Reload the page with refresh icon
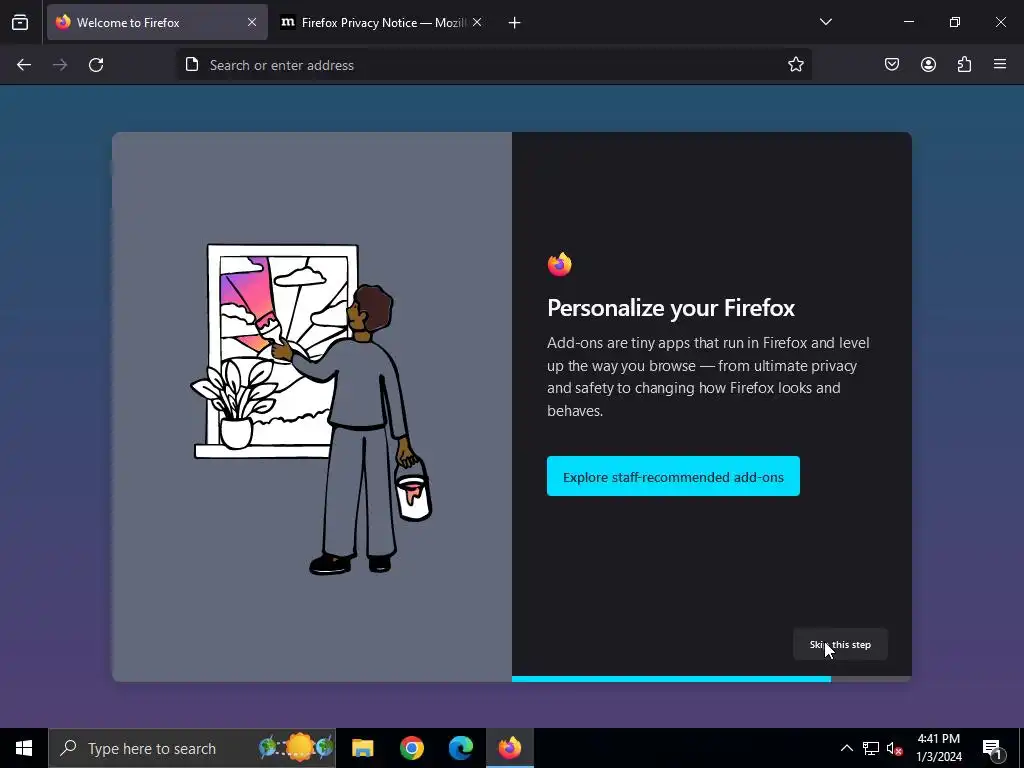Viewport: 1024px width, 768px height. [96, 65]
